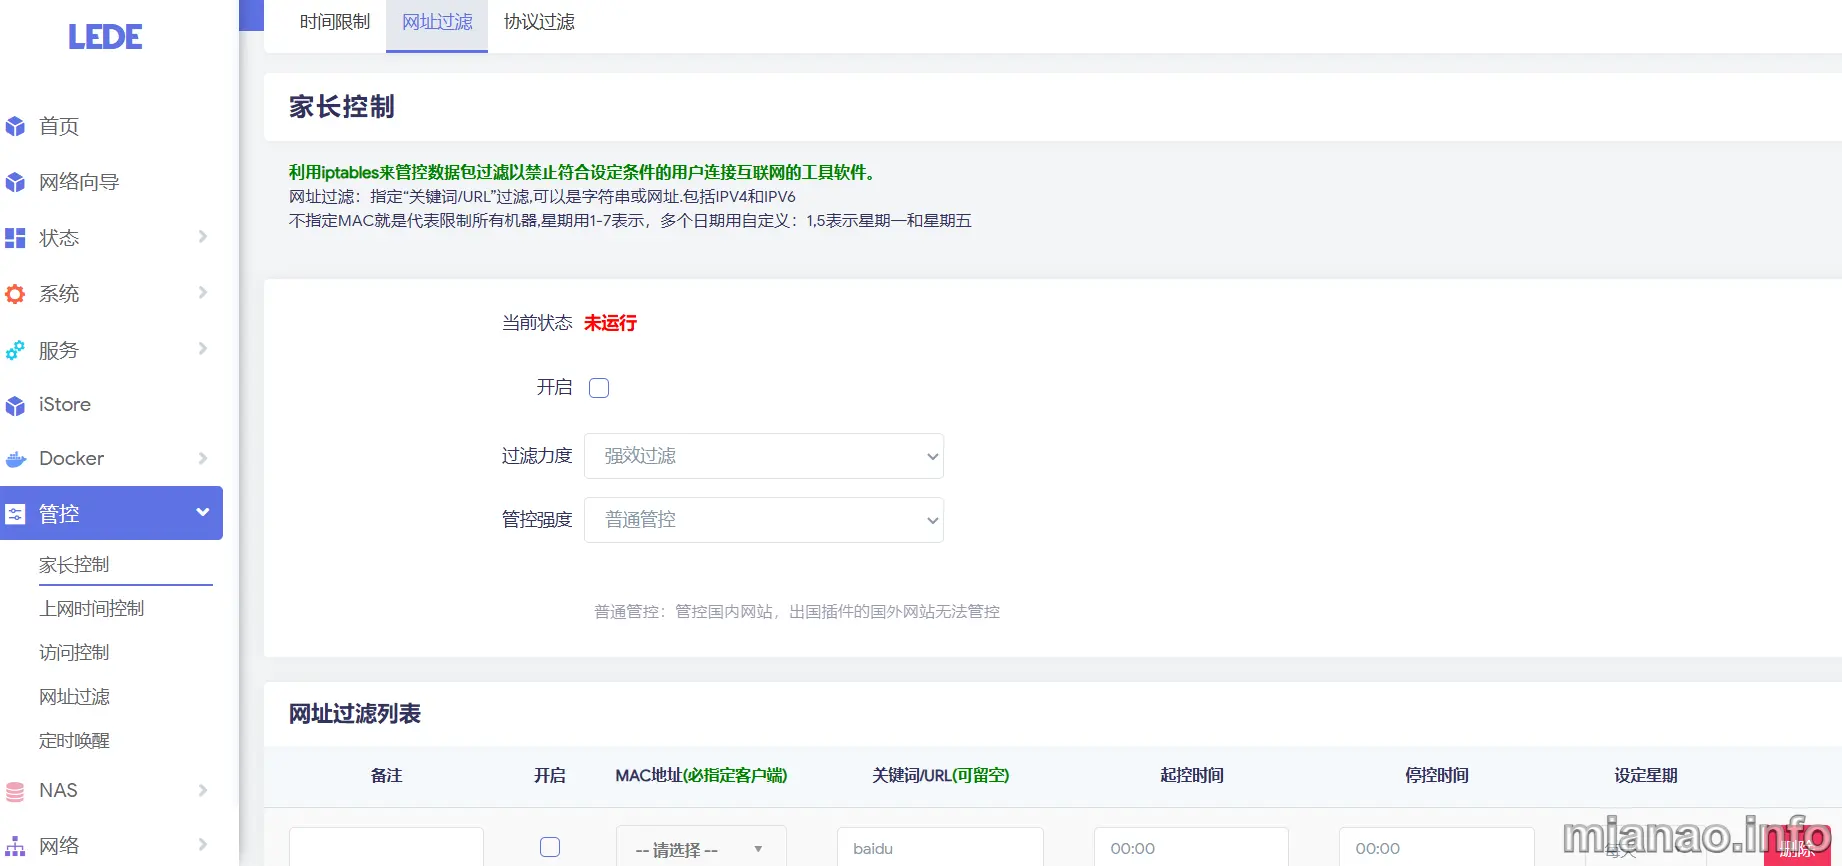
Task: Click the 系统 gear icon
Action: (x=15, y=294)
